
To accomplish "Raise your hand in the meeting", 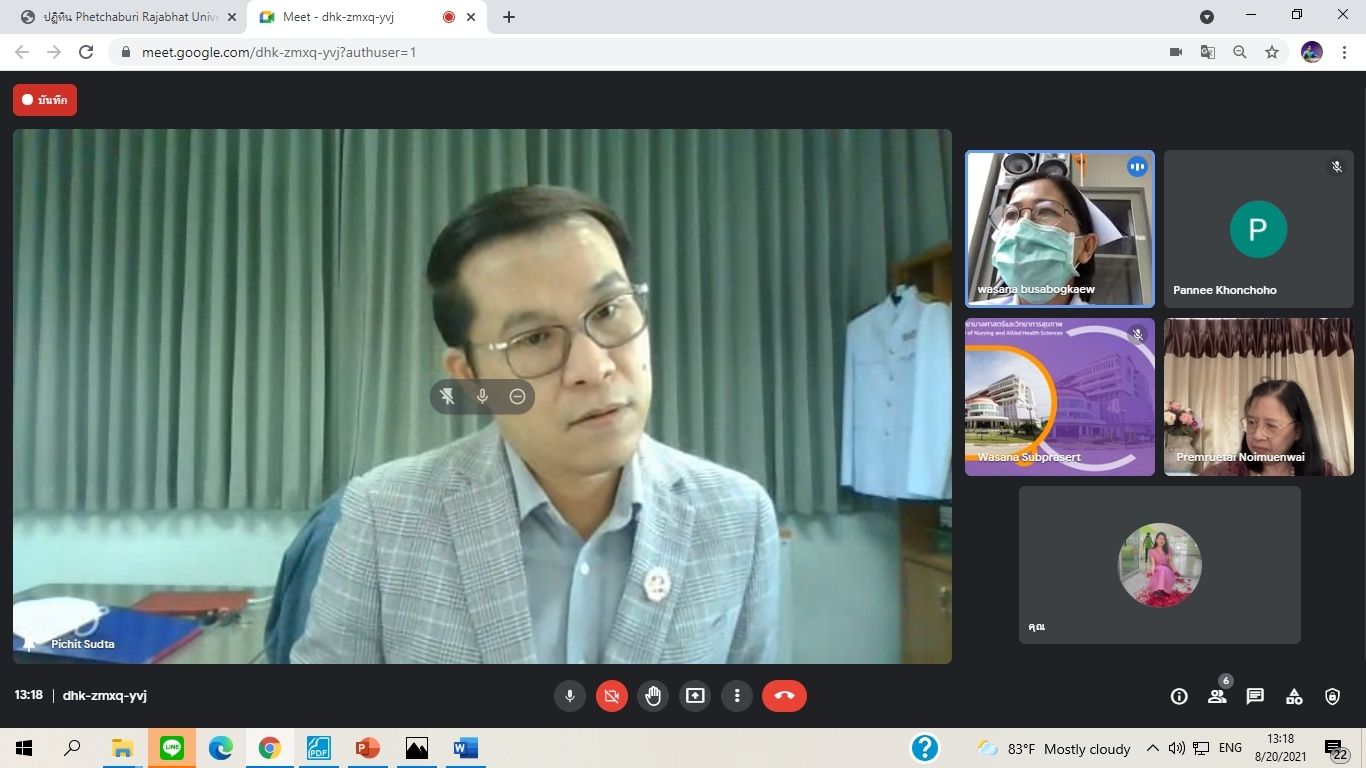I will pyautogui.click(x=653, y=696).
